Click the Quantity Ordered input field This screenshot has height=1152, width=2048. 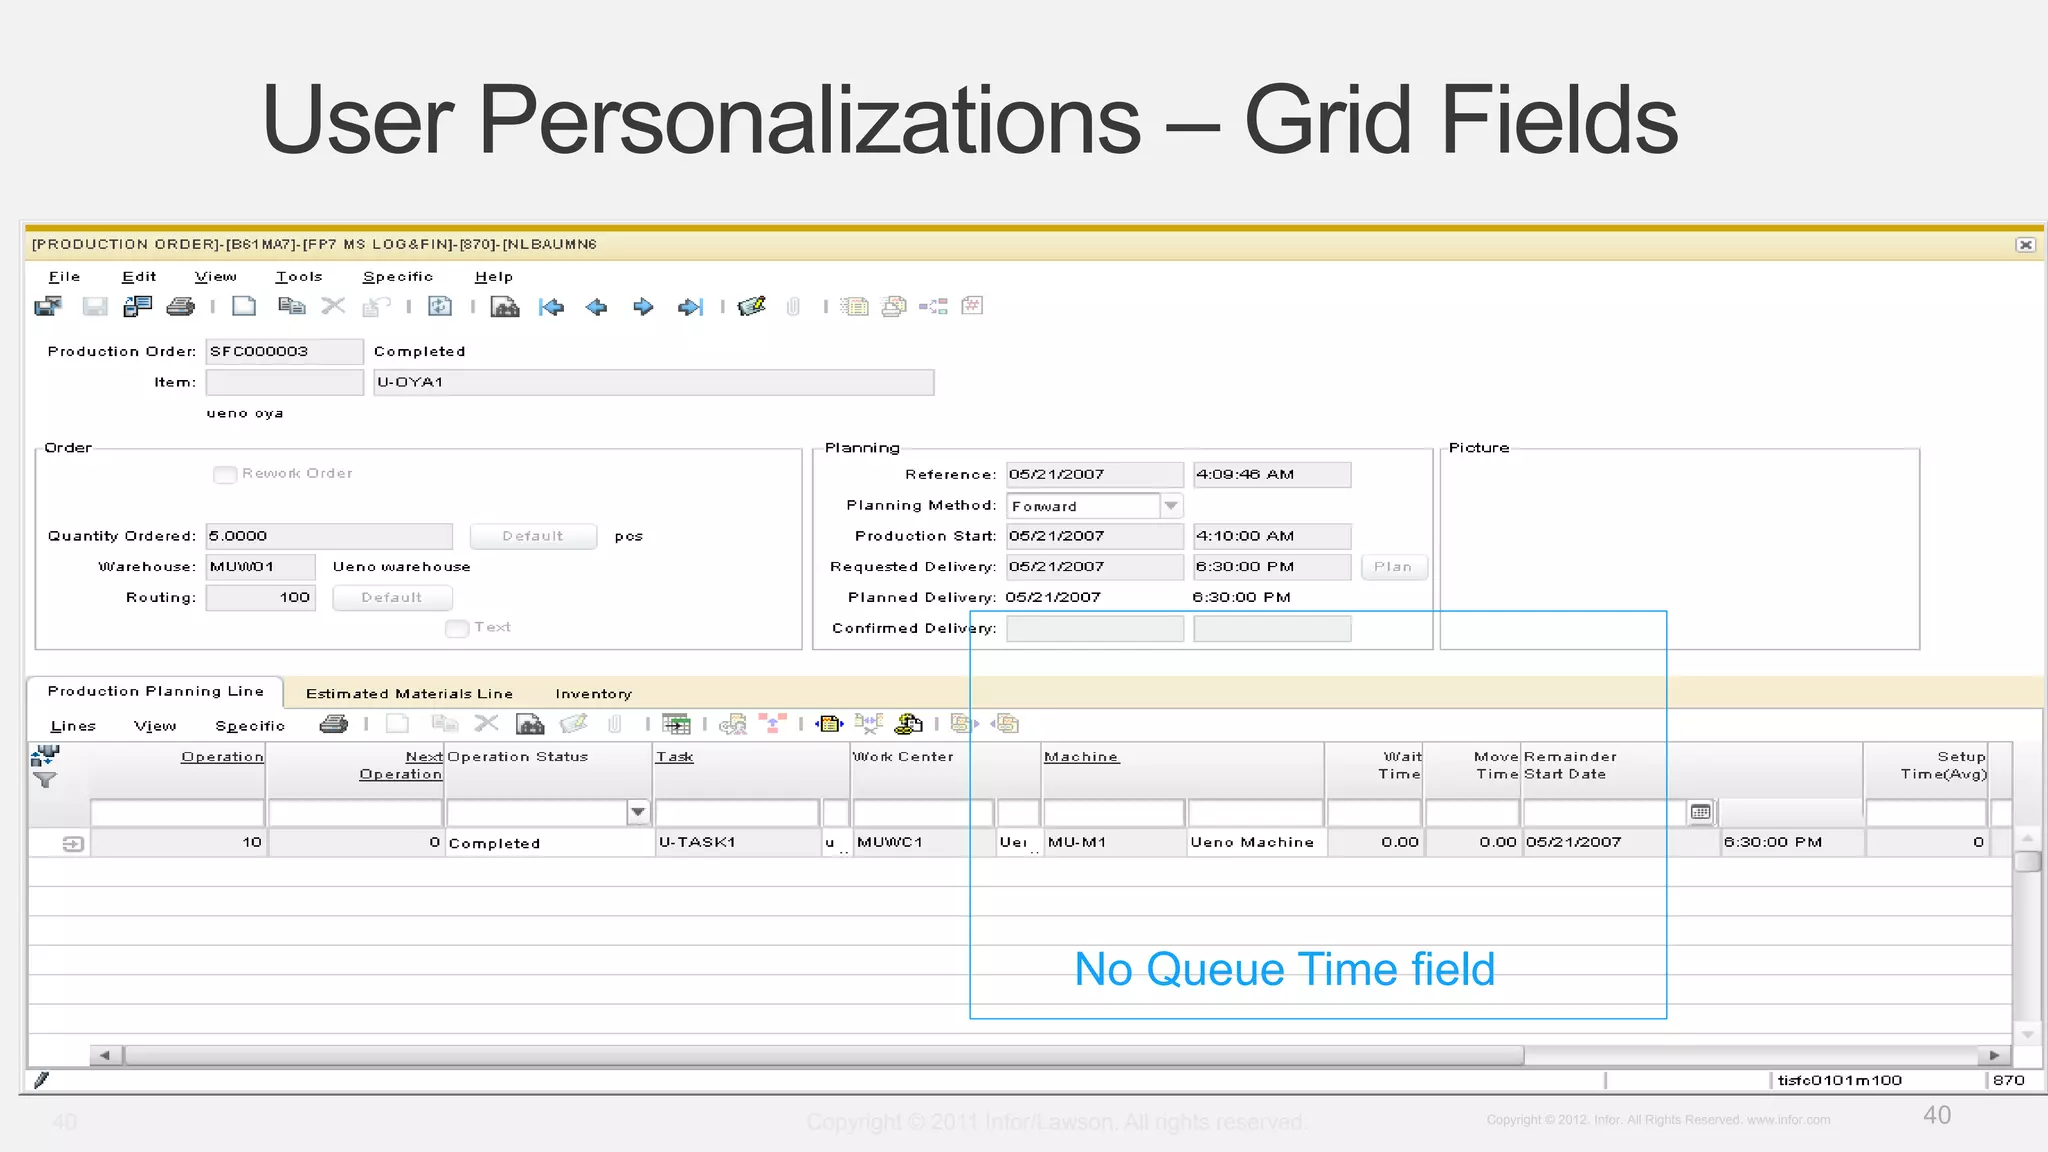tap(329, 536)
